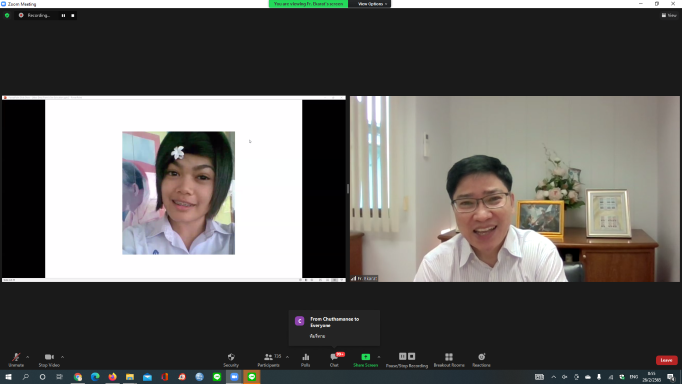Image resolution: width=682 pixels, height=384 pixels.
Task: Stop the video camera
Action: [x=49, y=360]
